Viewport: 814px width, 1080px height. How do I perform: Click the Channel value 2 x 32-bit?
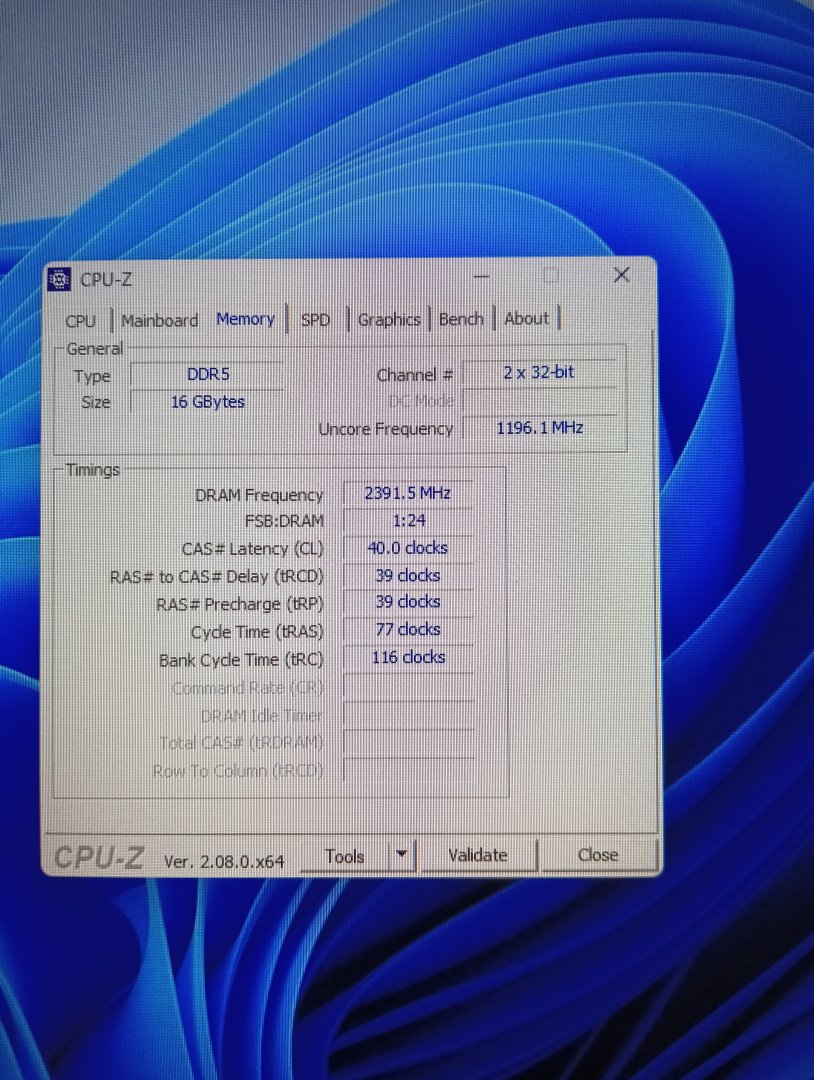coord(539,373)
